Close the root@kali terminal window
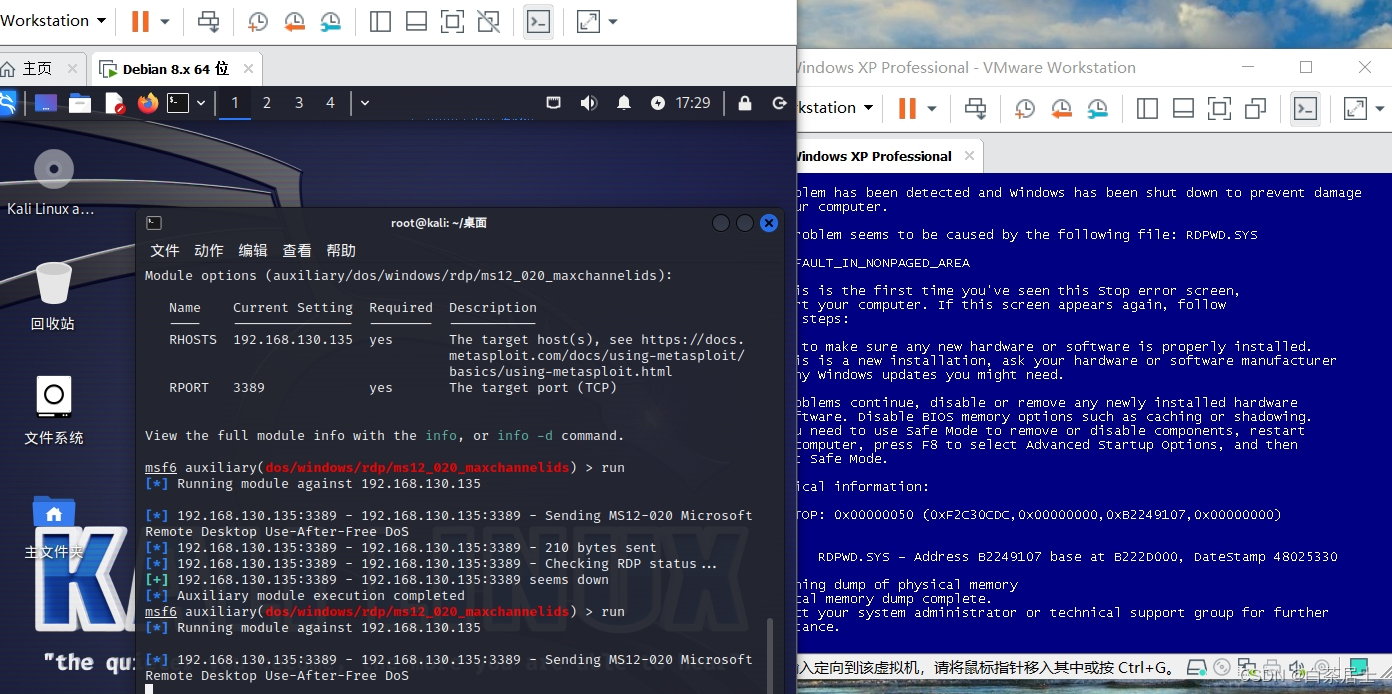 [769, 223]
